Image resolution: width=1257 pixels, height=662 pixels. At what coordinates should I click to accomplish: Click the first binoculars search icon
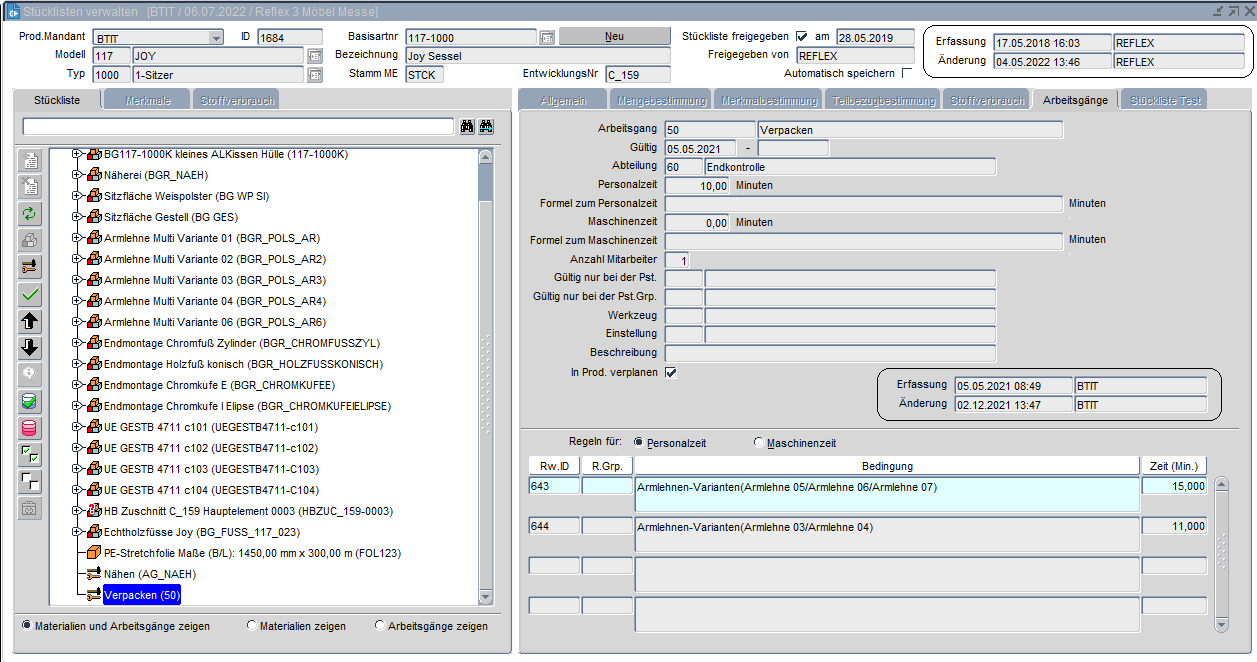467,127
